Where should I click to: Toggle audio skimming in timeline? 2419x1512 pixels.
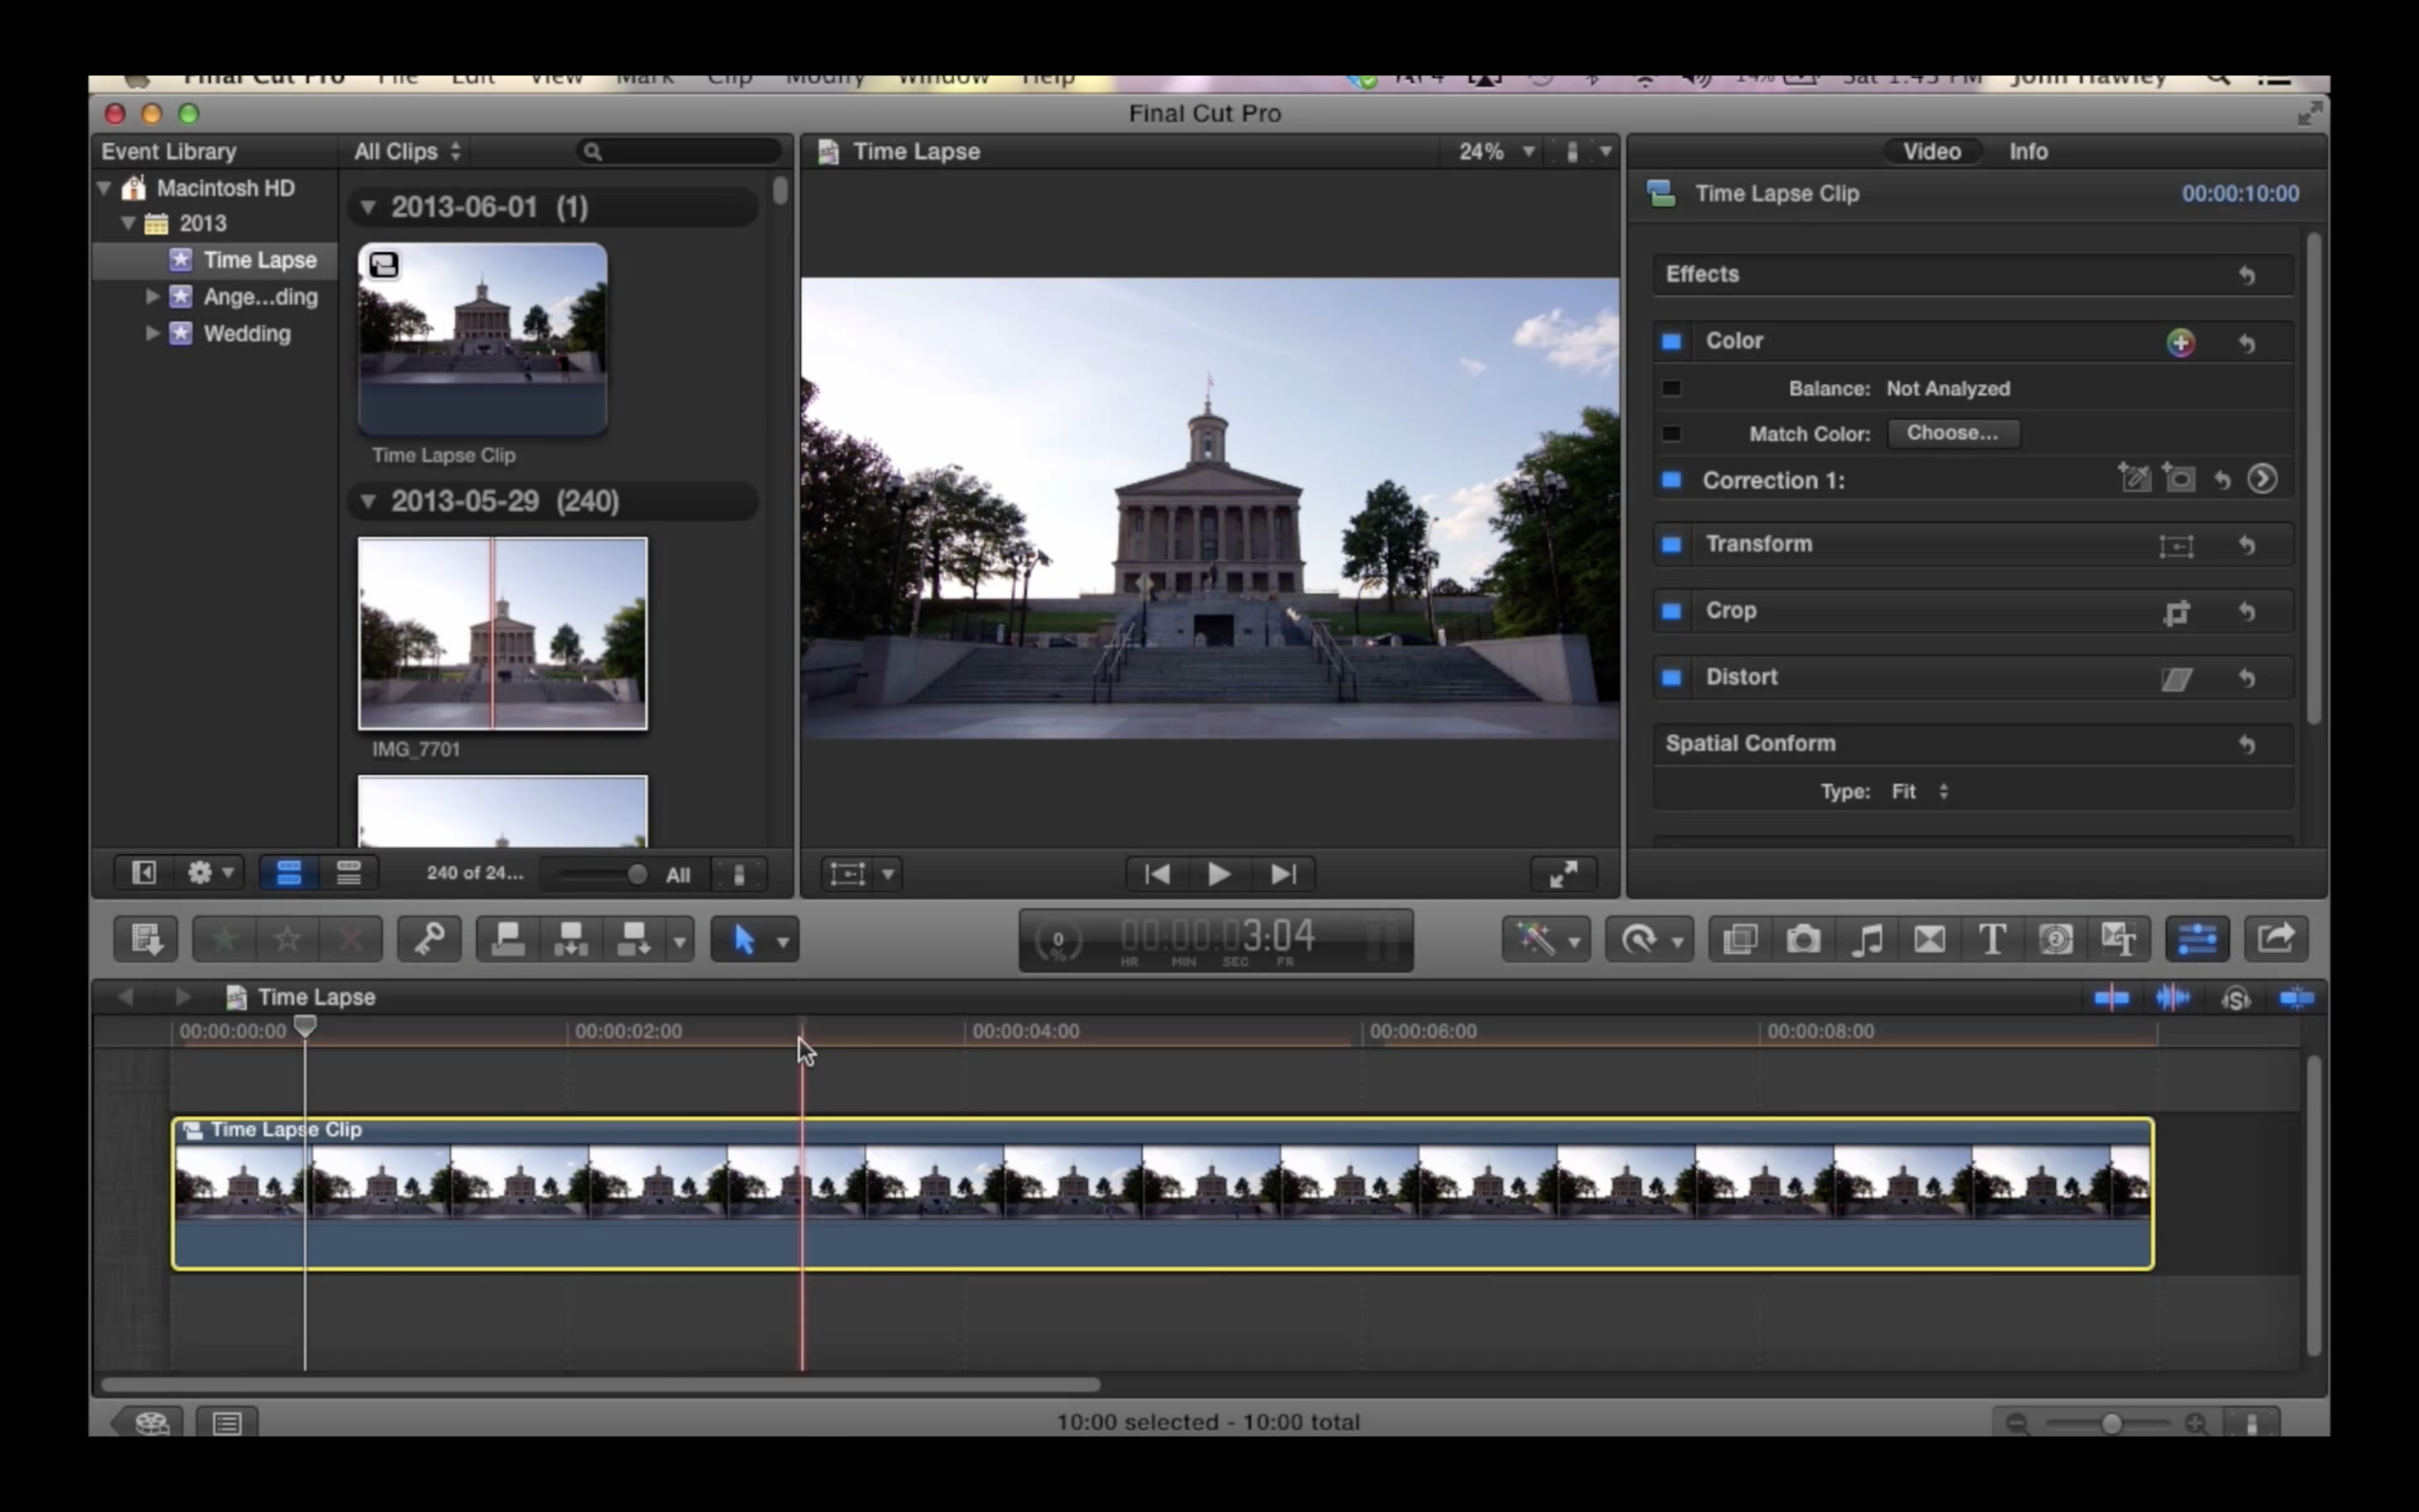(x=2172, y=998)
